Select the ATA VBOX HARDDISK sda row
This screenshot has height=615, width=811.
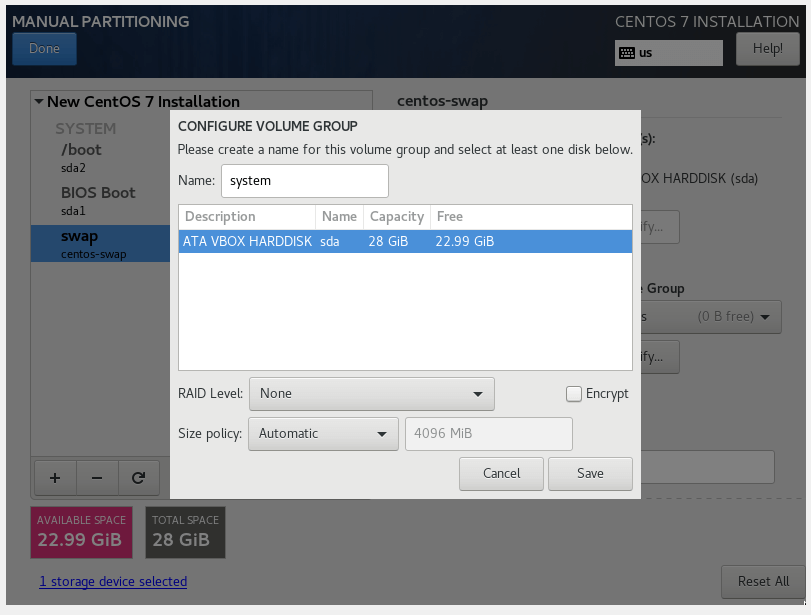pyautogui.click(x=405, y=242)
